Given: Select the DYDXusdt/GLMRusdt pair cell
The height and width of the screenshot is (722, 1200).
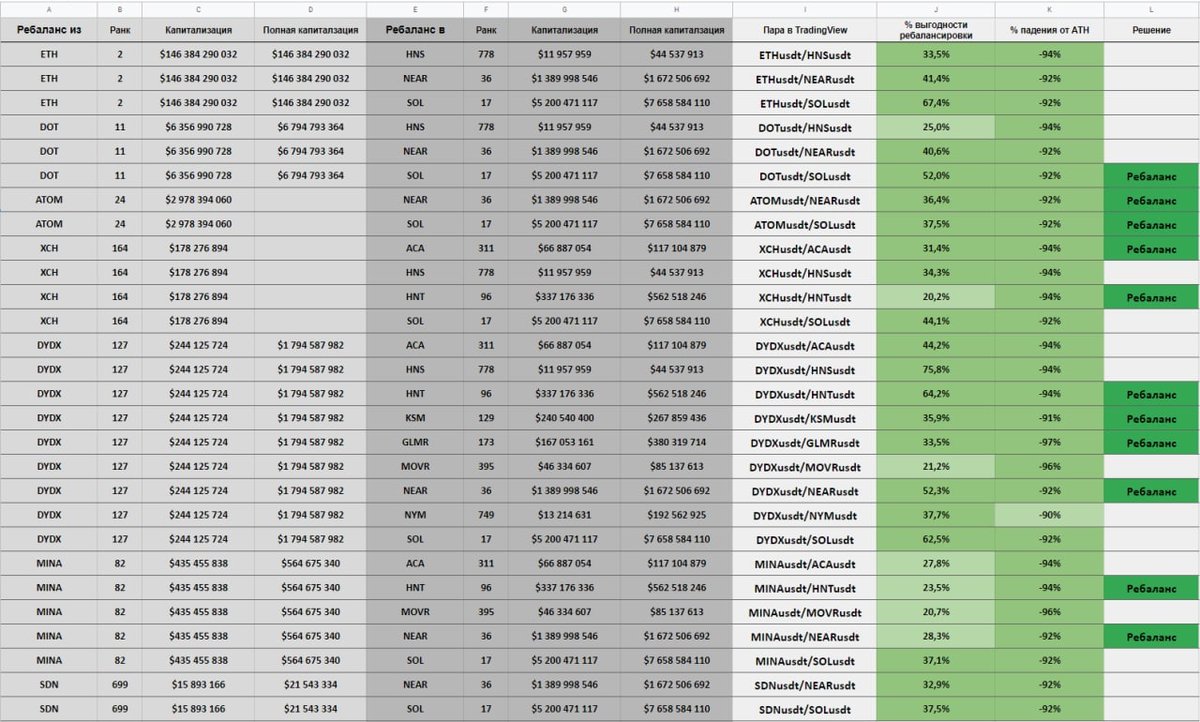Looking at the screenshot, I should [804, 442].
